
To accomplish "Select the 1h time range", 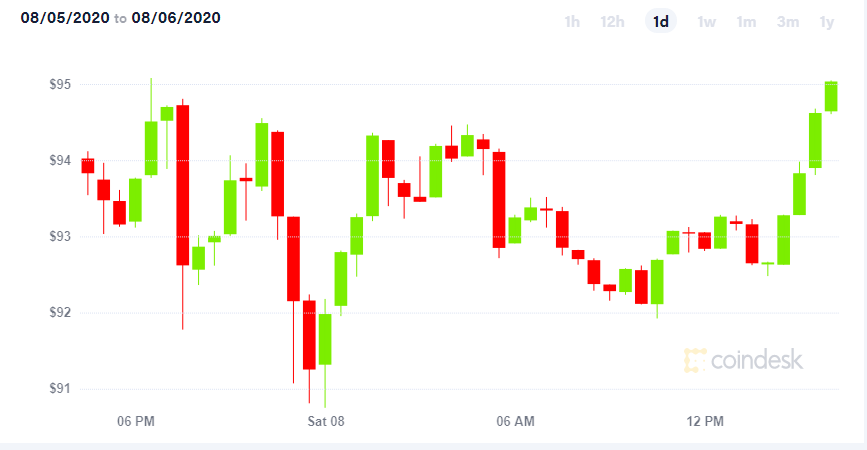I will 572,22.
